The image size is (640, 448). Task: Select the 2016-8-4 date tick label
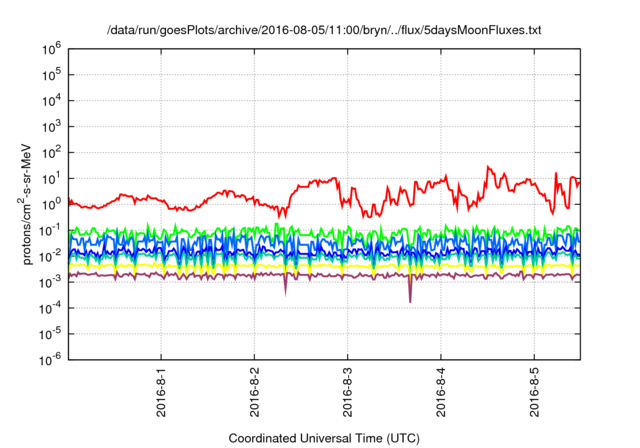pos(440,391)
